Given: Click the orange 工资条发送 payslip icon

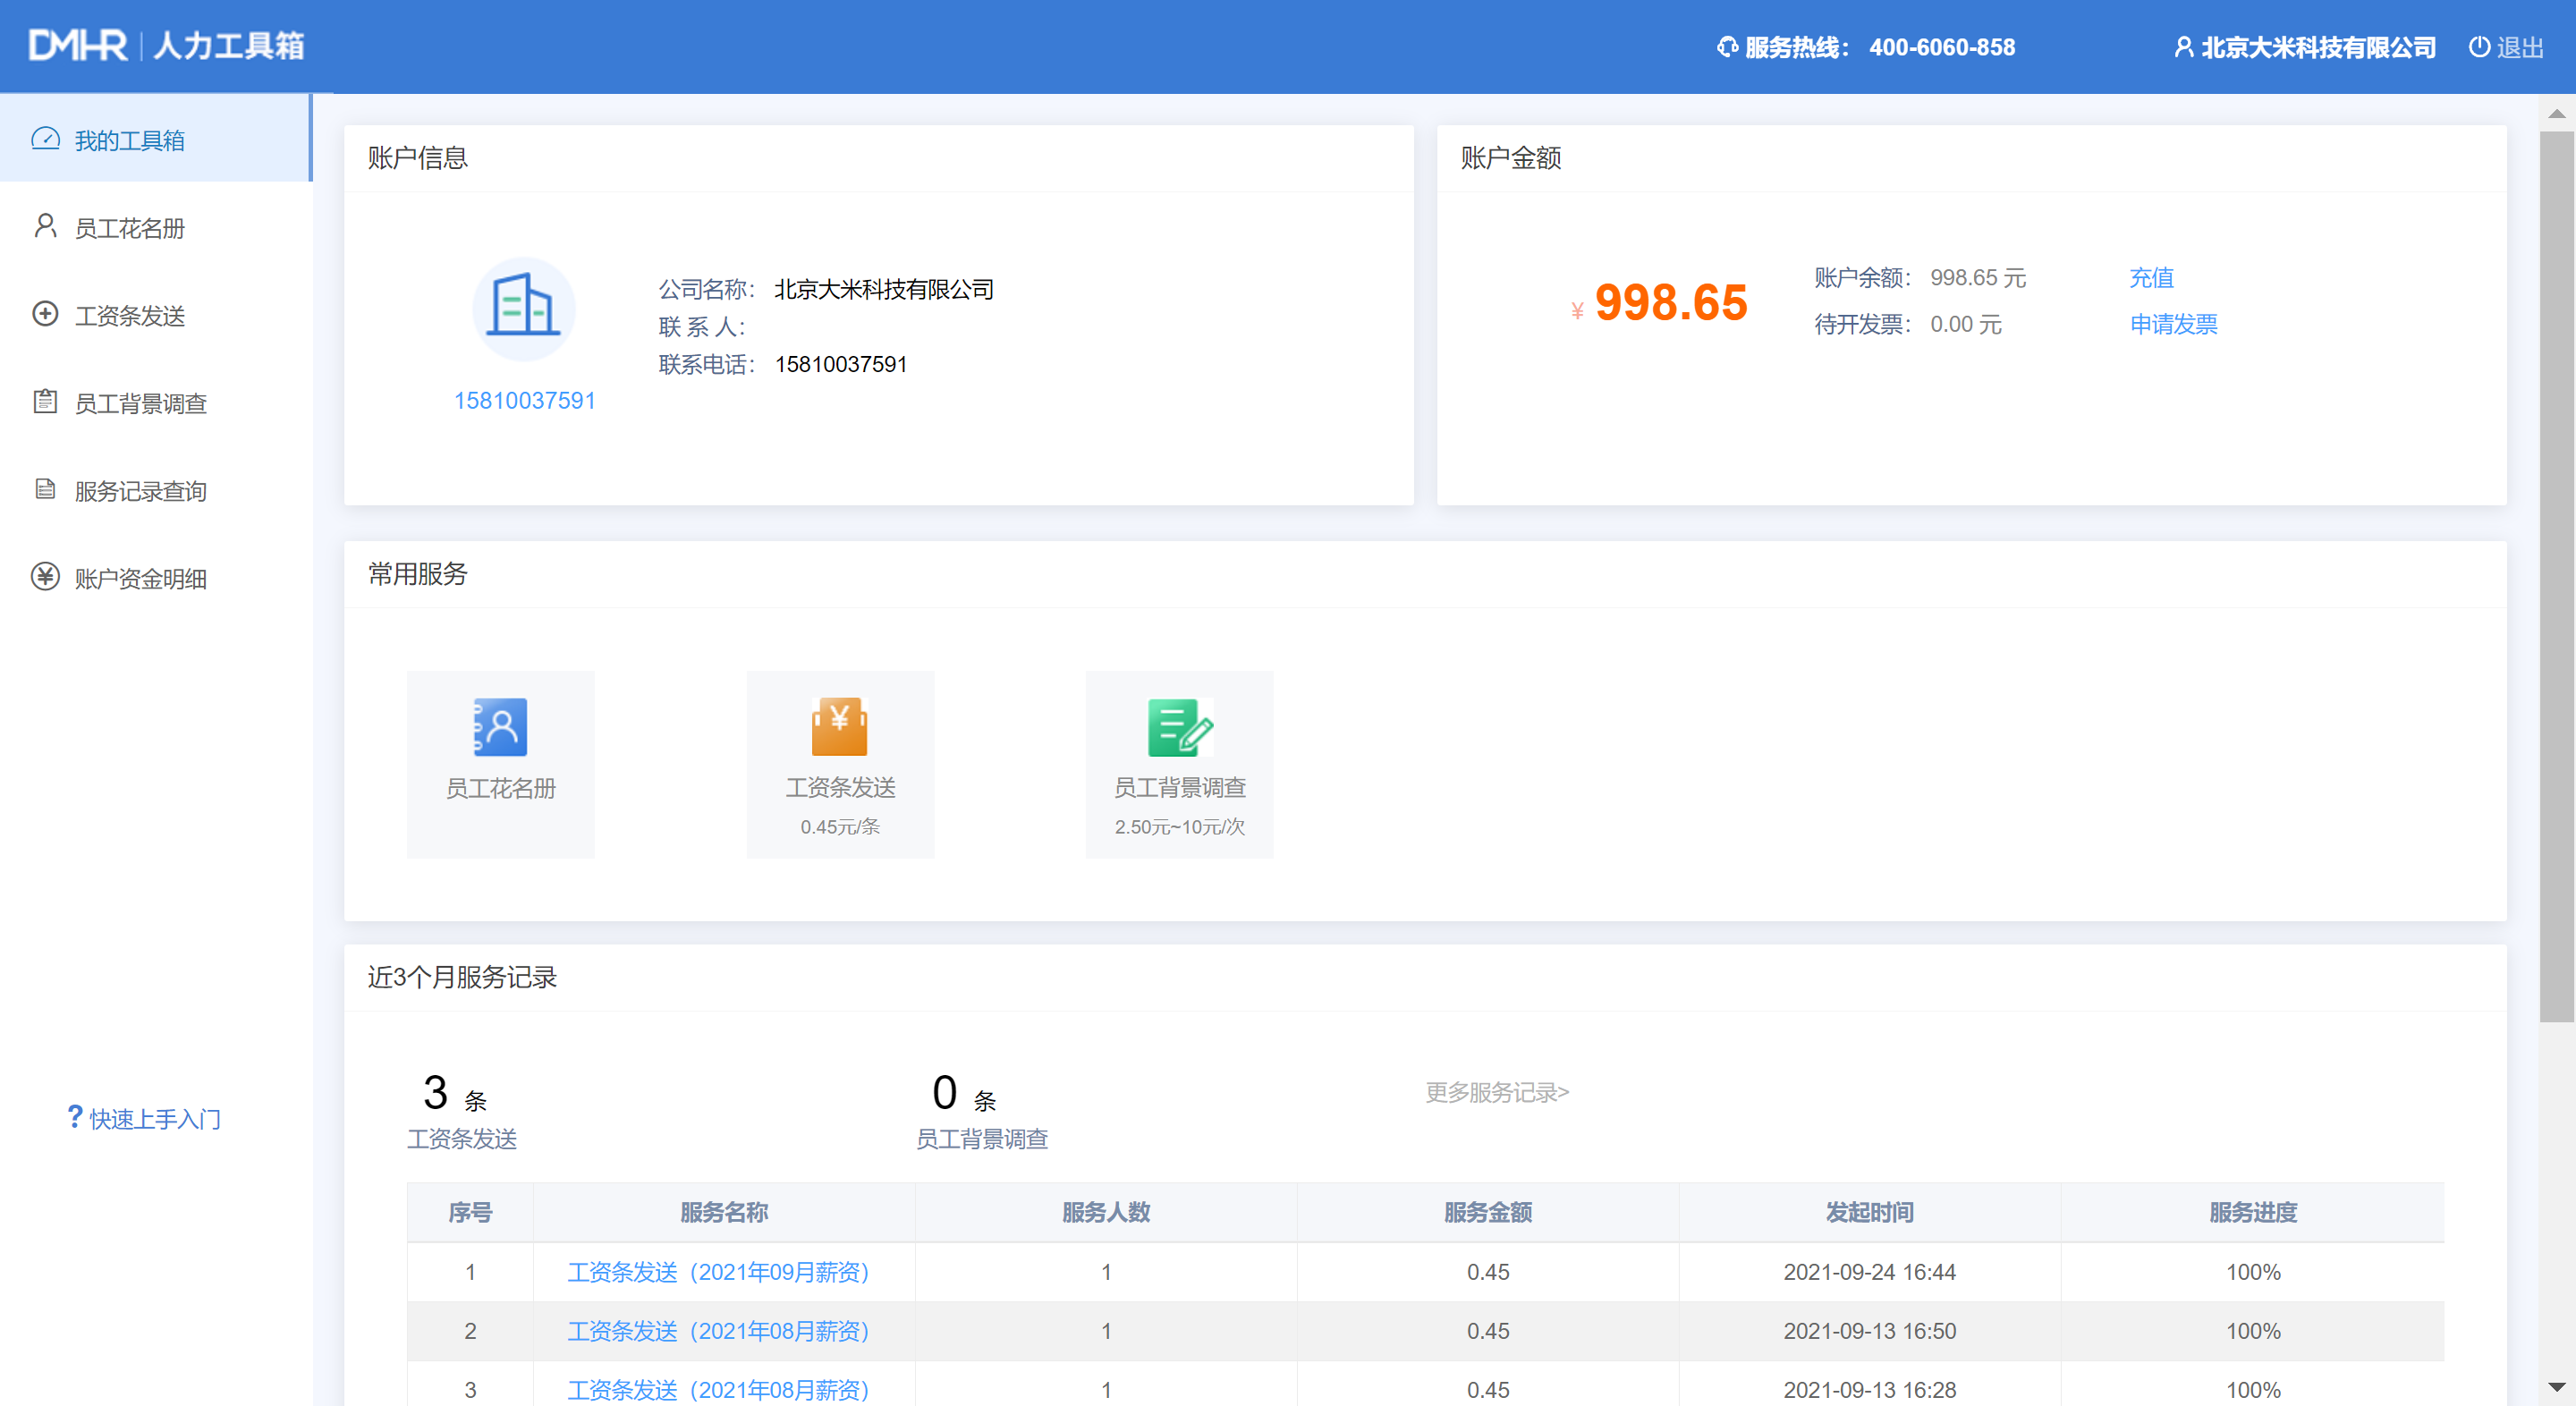Looking at the screenshot, I should tap(840, 727).
